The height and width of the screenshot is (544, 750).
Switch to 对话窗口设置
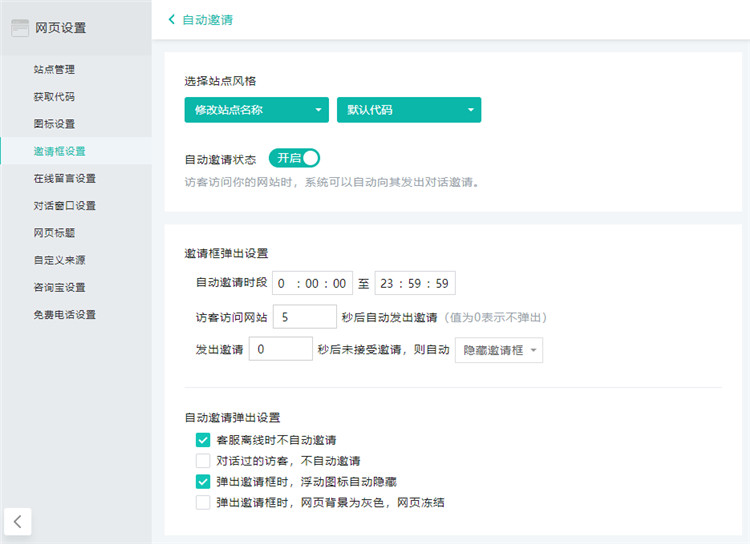click(64, 206)
